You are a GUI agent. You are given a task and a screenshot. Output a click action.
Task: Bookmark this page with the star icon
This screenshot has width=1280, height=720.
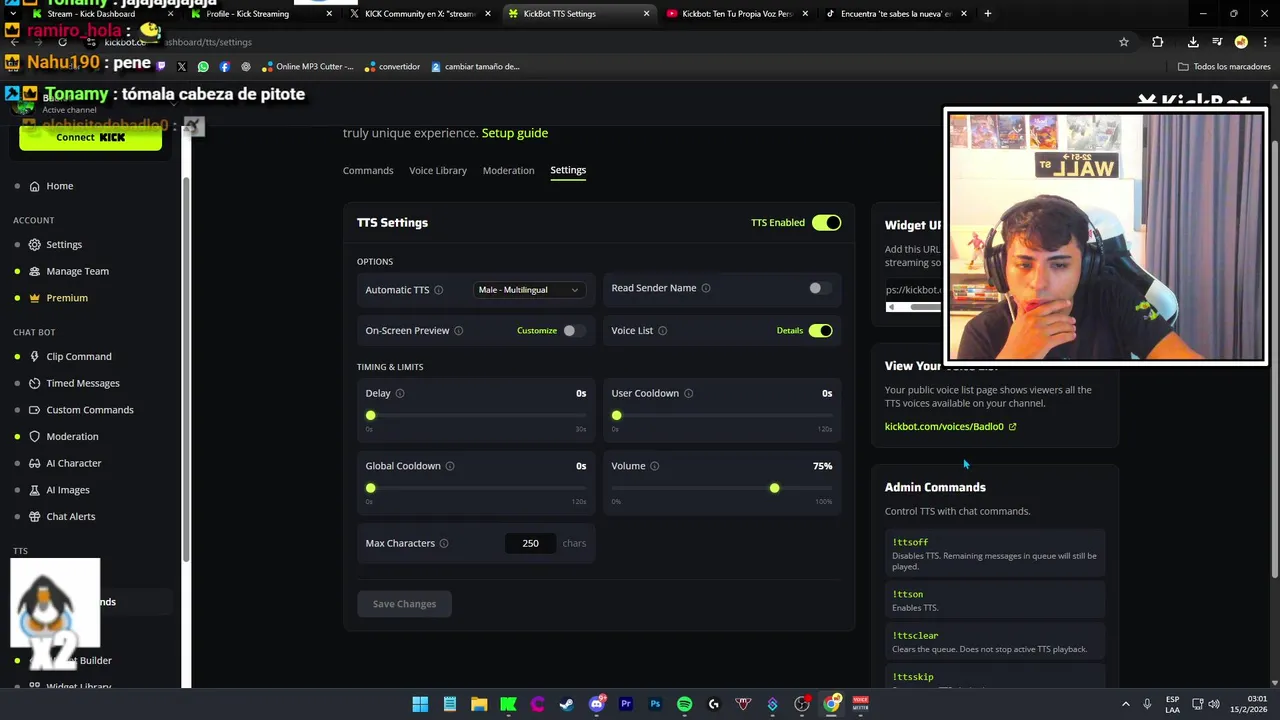click(1124, 42)
